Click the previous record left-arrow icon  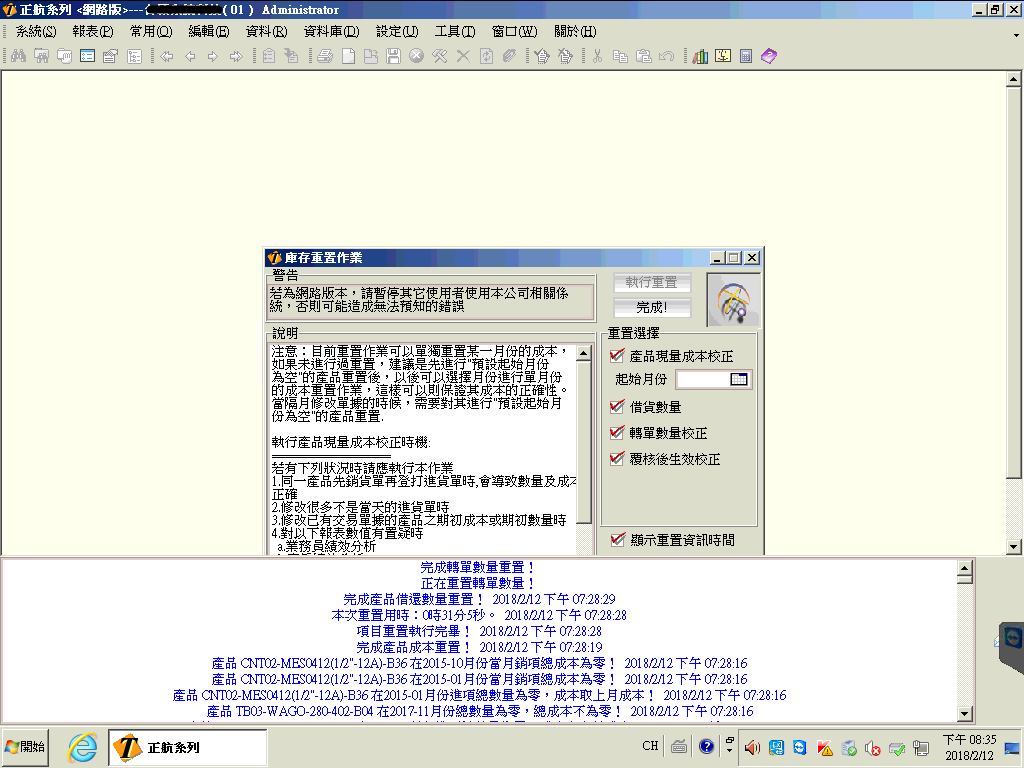click(190, 56)
